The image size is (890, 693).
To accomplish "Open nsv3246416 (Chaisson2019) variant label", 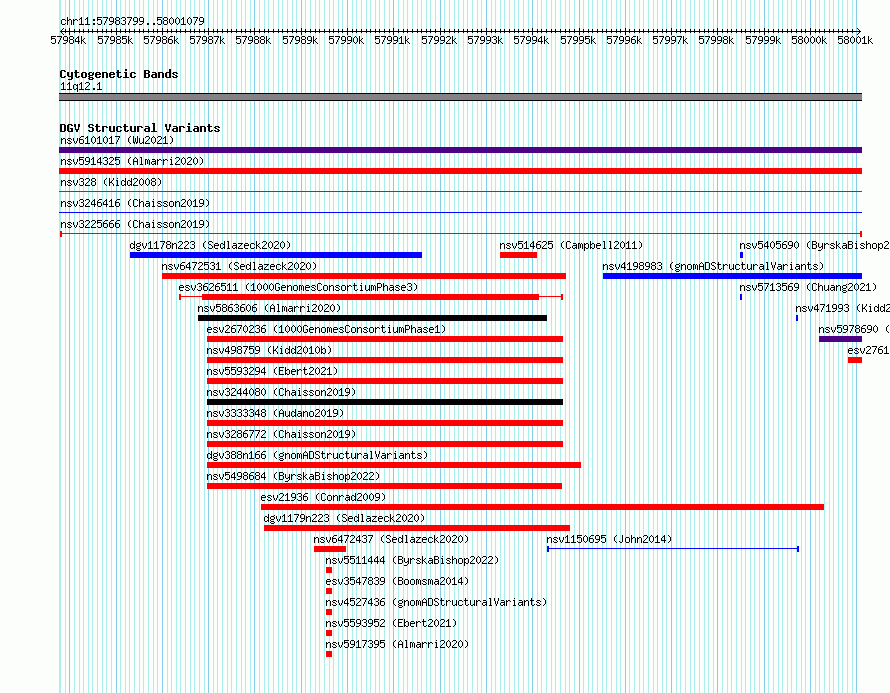I will coord(135,203).
